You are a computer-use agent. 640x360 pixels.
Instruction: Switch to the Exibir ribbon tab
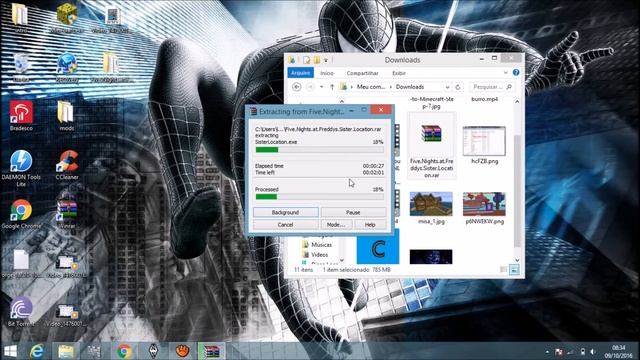(399, 73)
